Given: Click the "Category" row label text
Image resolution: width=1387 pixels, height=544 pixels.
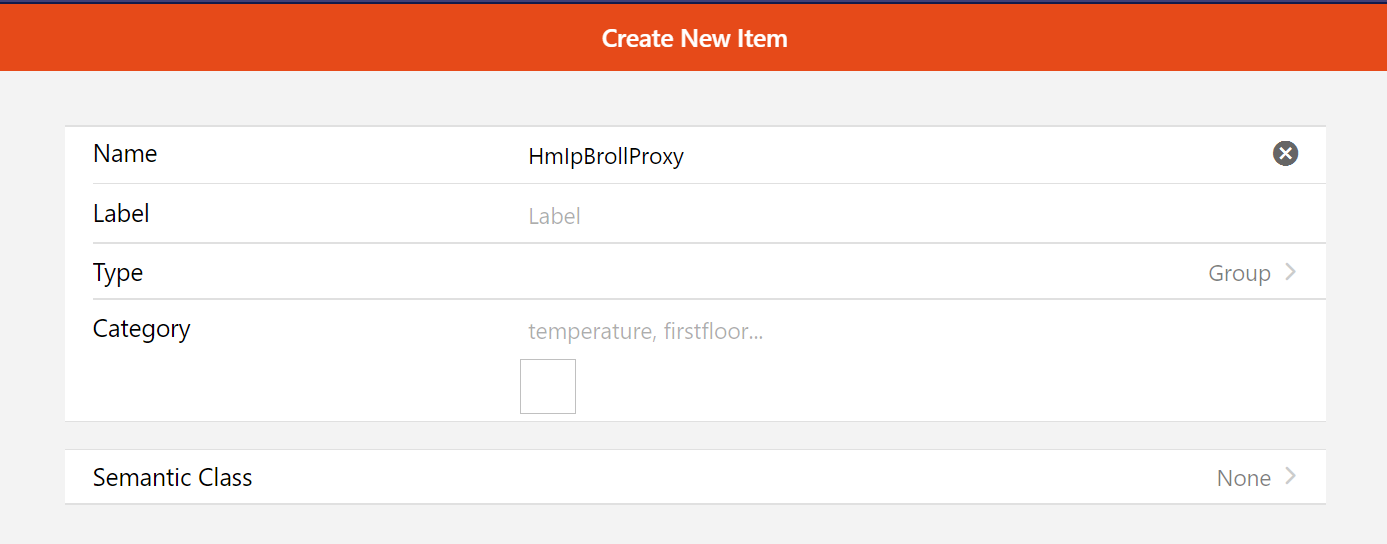Looking at the screenshot, I should coord(141,329).
